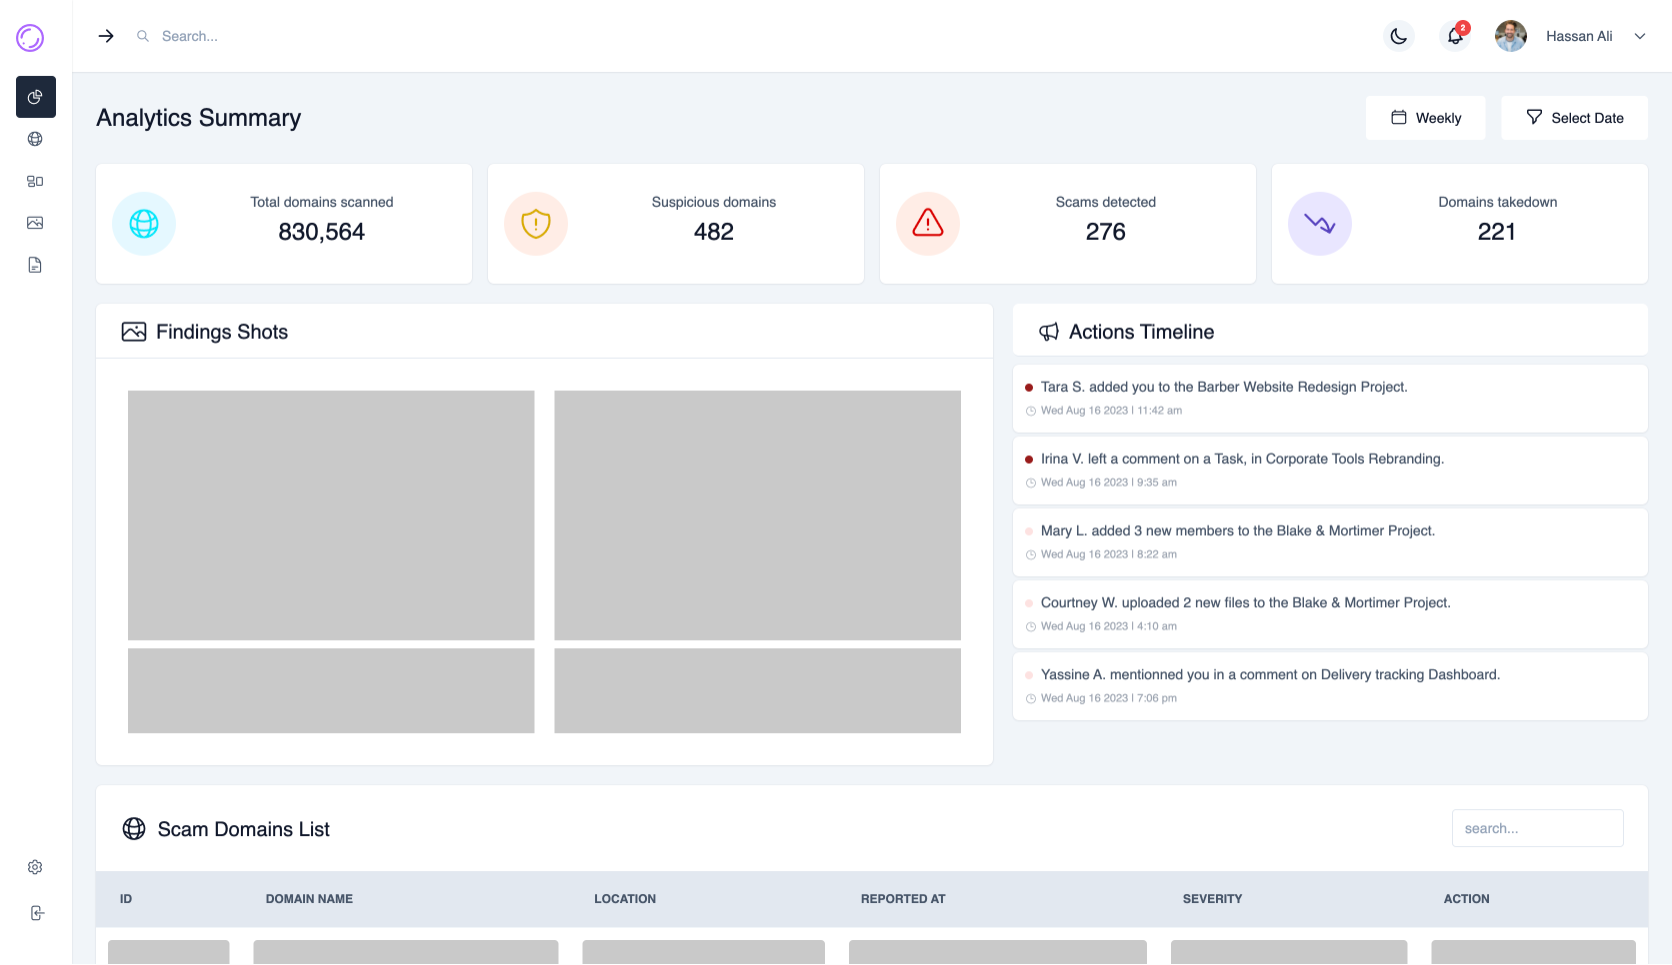Open the Reports document icon in sidebar
This screenshot has height=965, width=1672.
tap(35, 265)
